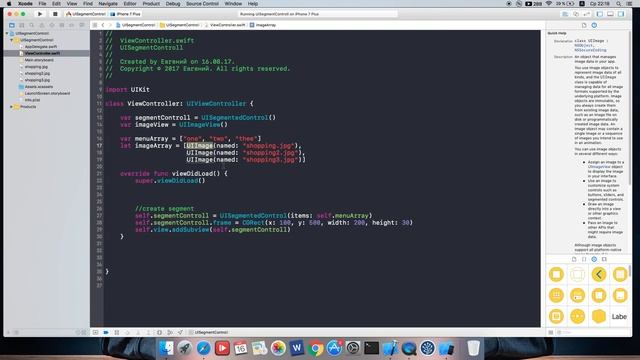Show the Media library
This screenshot has width=640, height=360.
pyautogui.click(x=604, y=259)
